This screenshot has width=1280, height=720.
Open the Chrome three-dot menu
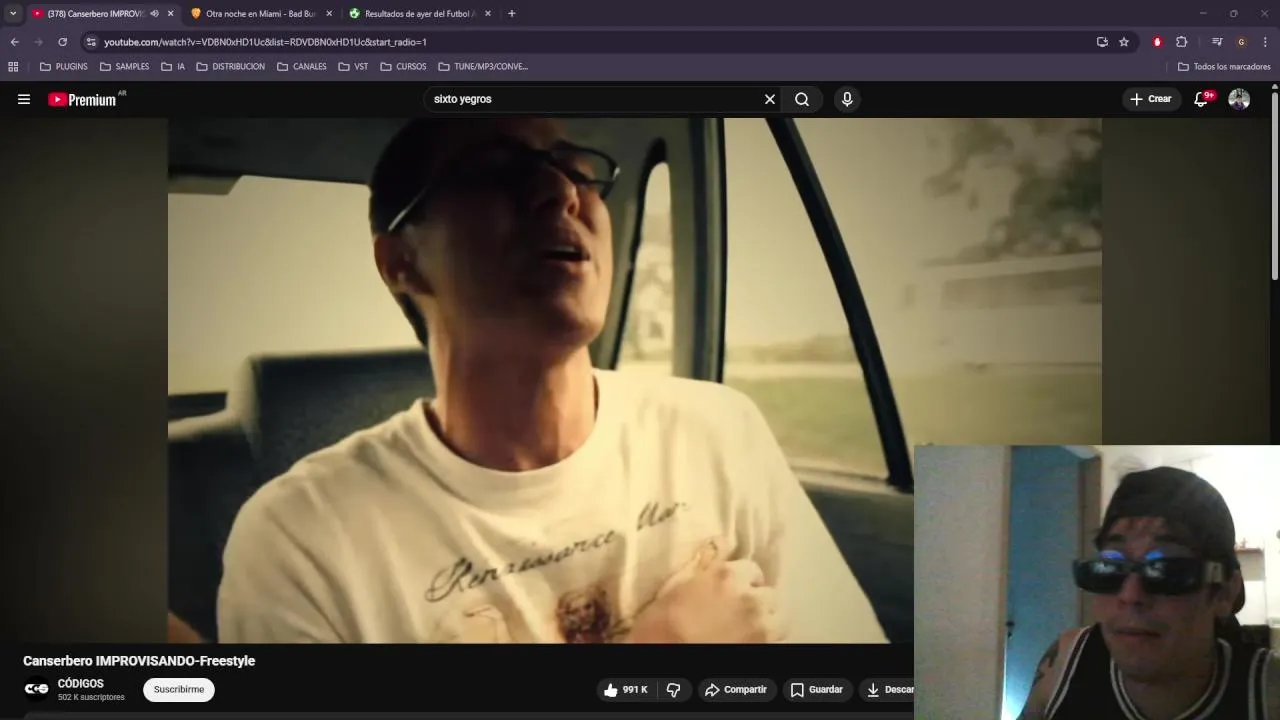point(1265,42)
